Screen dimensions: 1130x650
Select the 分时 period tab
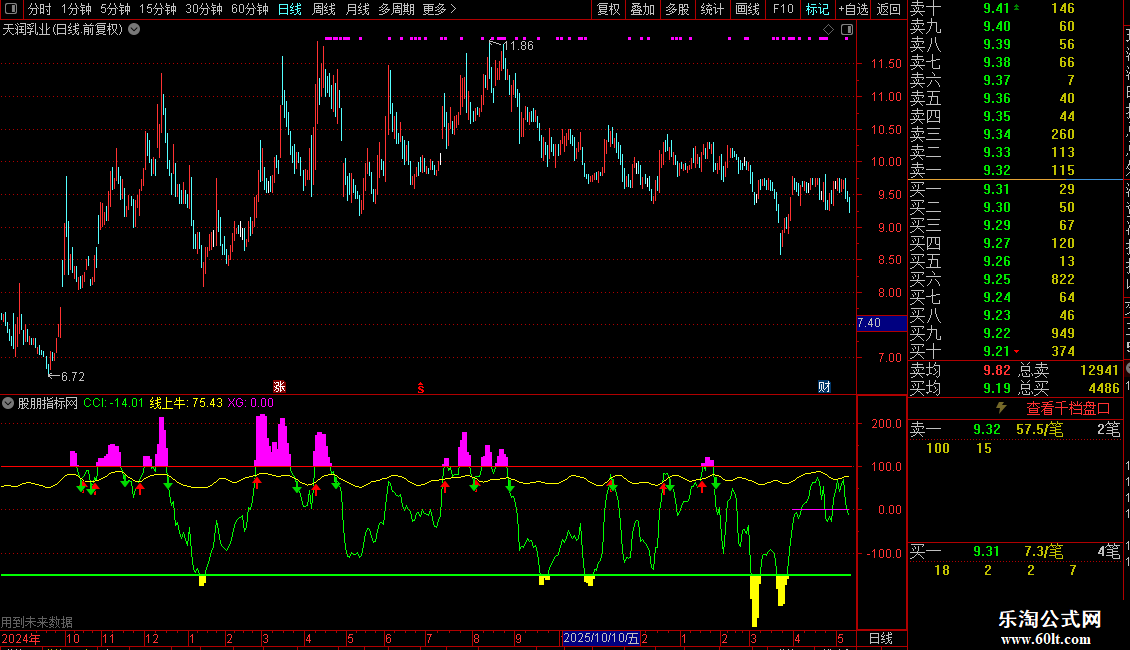coord(40,9)
